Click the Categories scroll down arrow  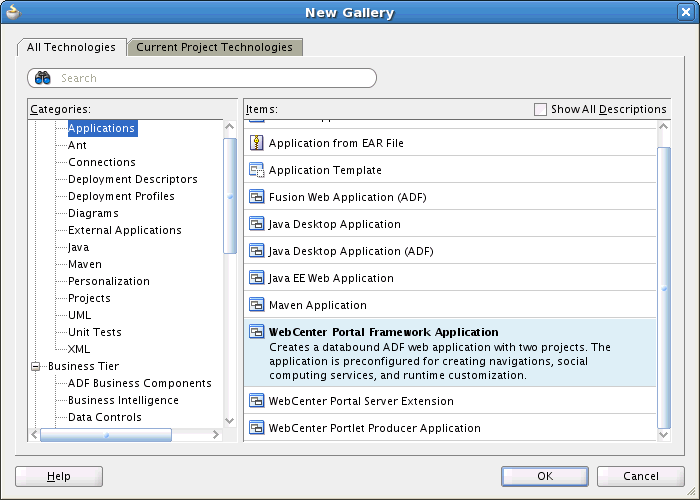pos(229,421)
